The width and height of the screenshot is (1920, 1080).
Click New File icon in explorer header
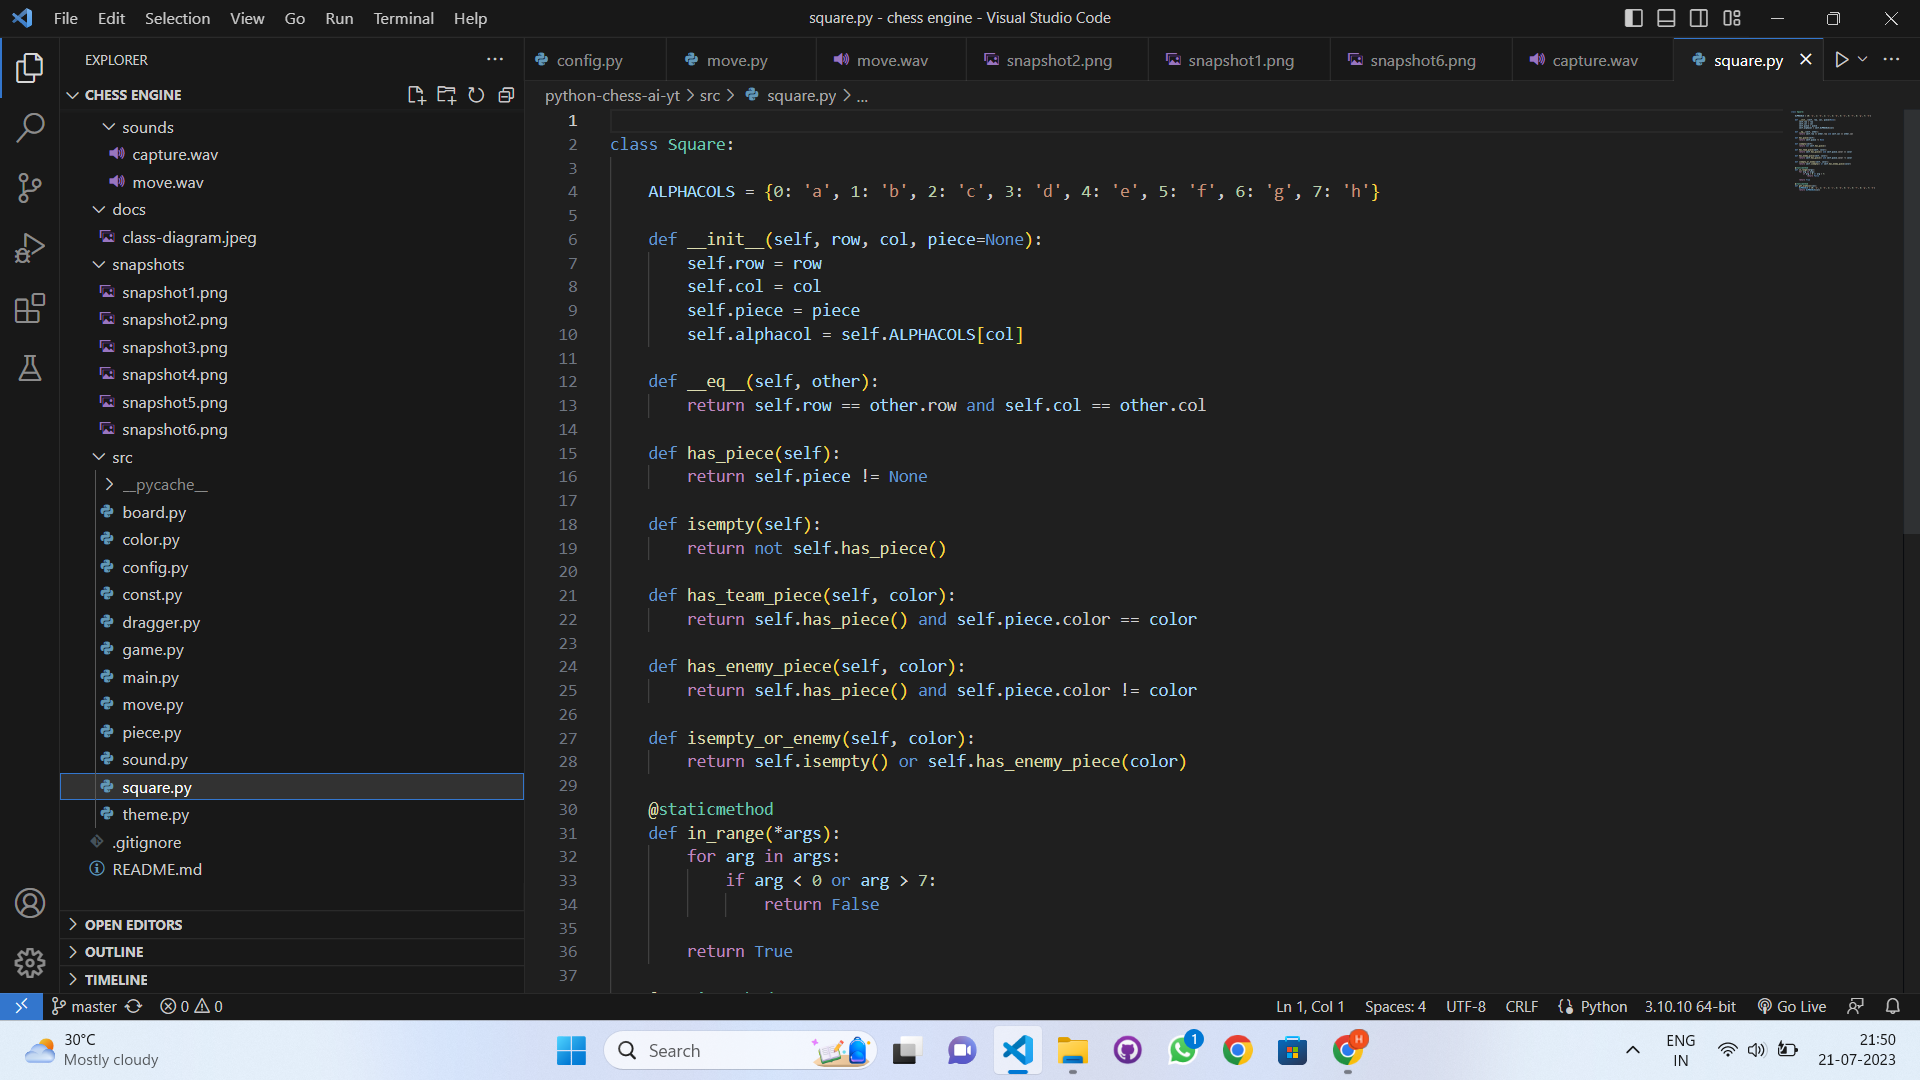click(416, 95)
